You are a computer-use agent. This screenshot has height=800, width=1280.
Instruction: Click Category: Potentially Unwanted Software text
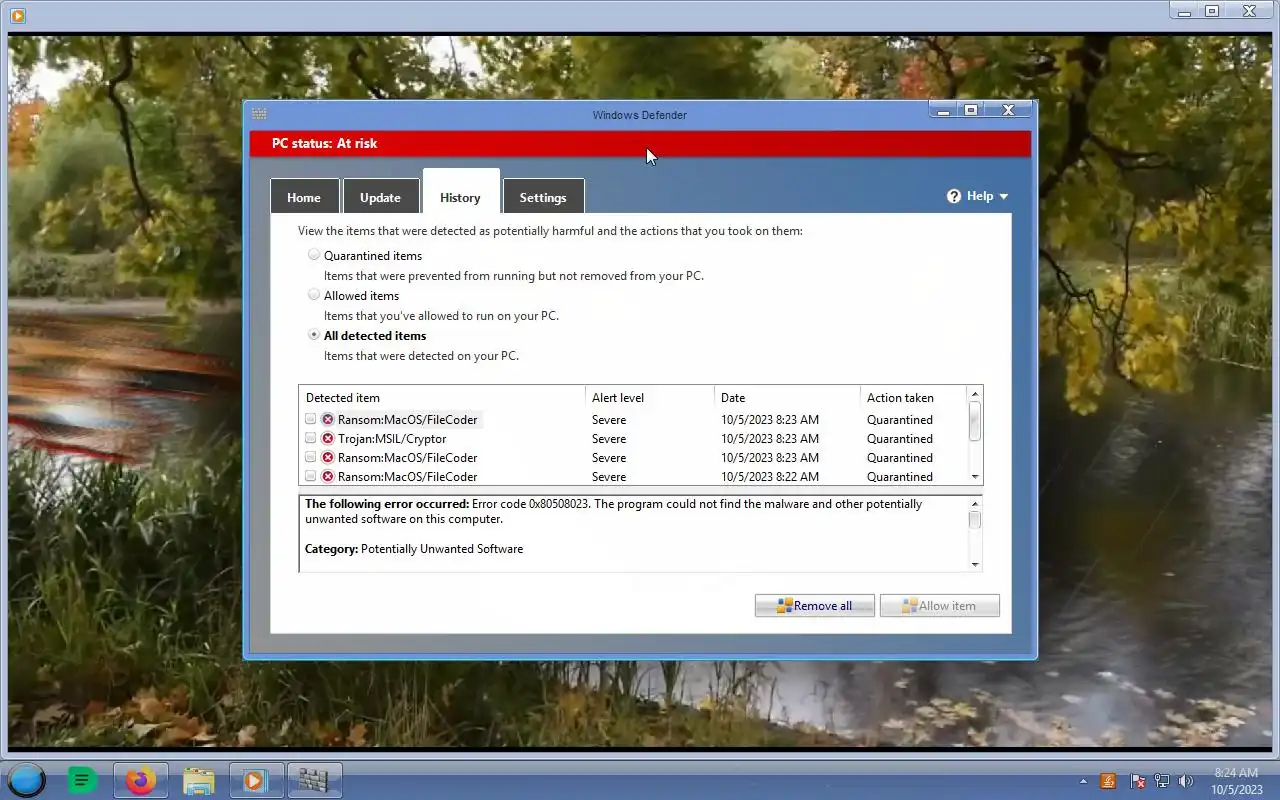414,549
